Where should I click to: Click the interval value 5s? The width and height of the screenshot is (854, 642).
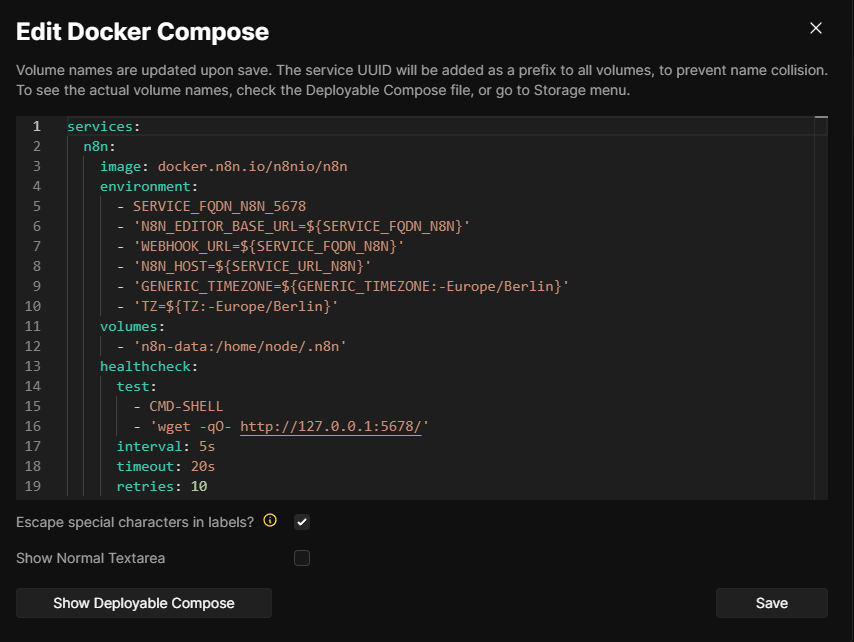tap(206, 447)
